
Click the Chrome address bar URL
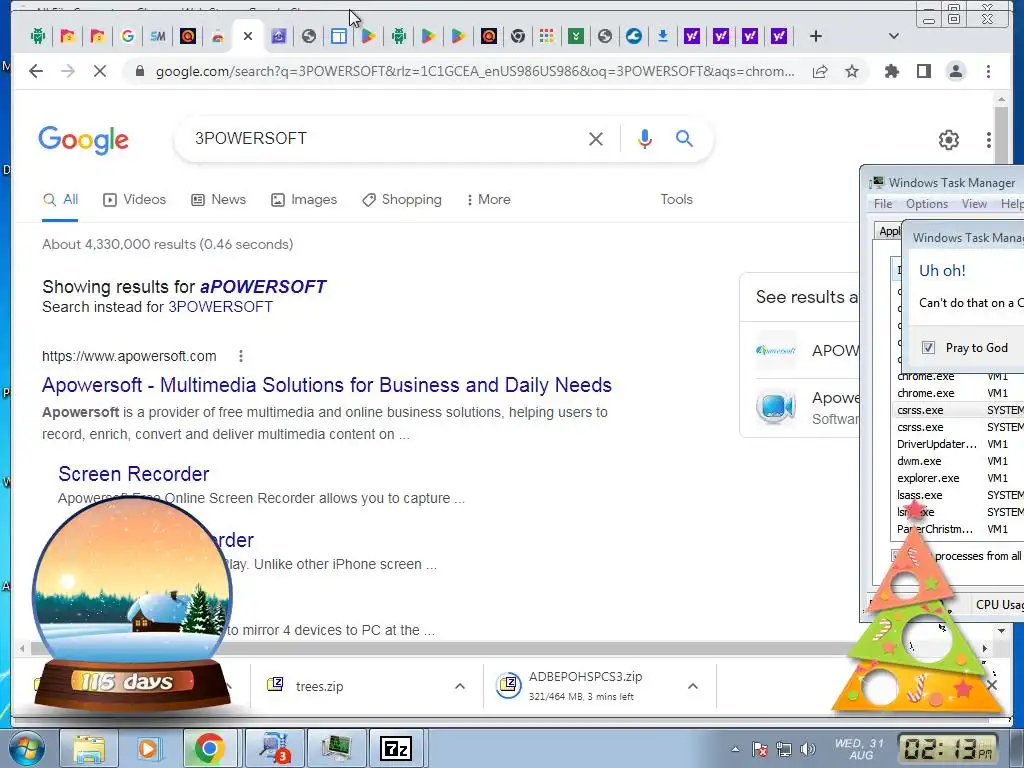pyautogui.click(x=475, y=71)
